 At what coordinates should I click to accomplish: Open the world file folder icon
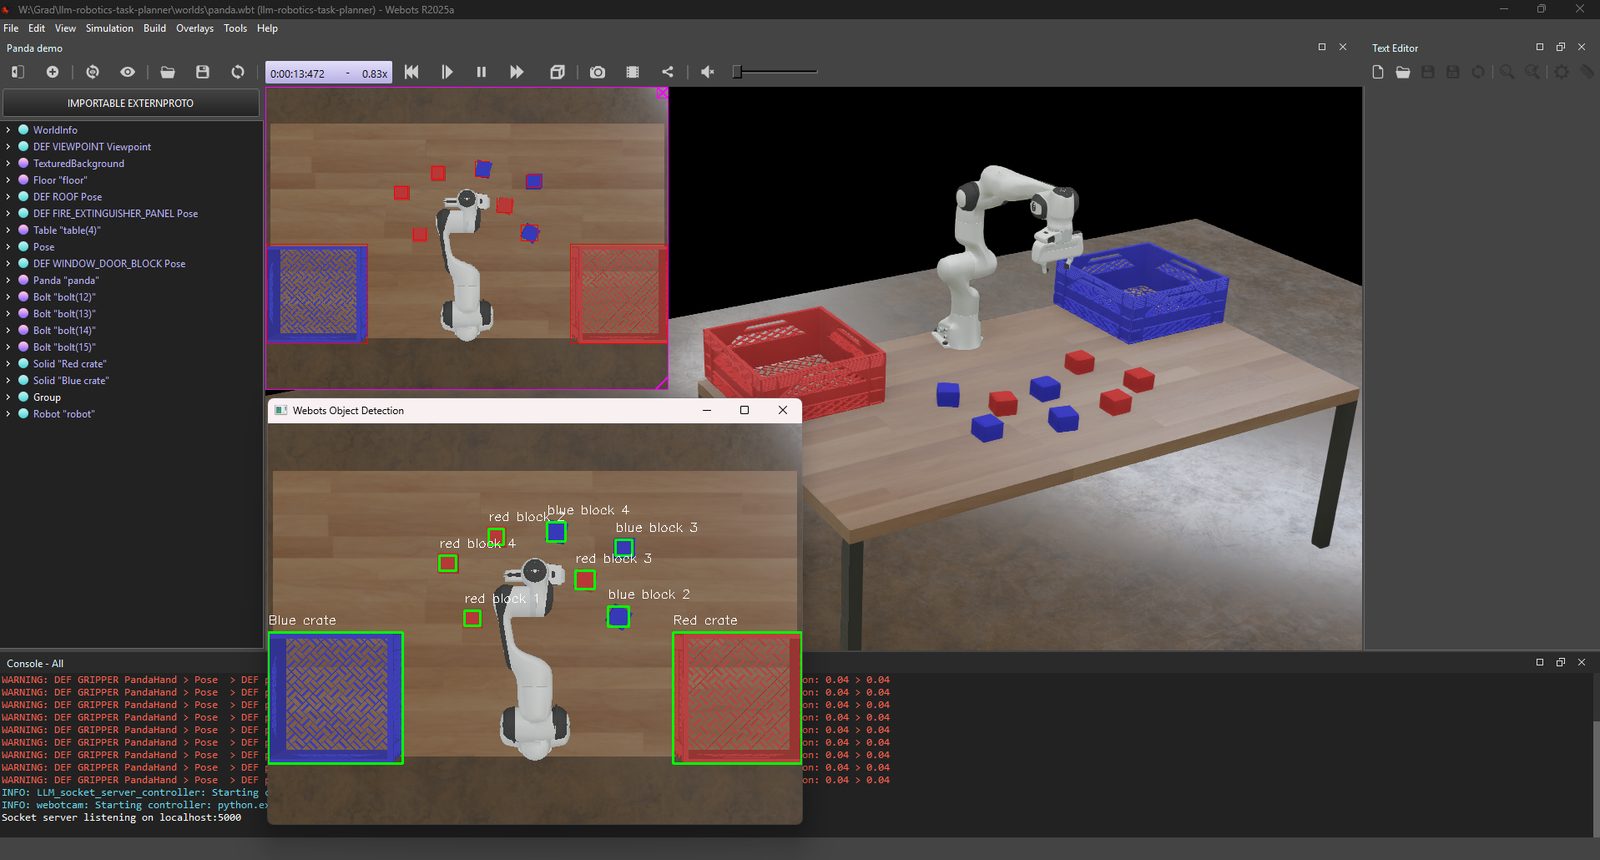167,72
